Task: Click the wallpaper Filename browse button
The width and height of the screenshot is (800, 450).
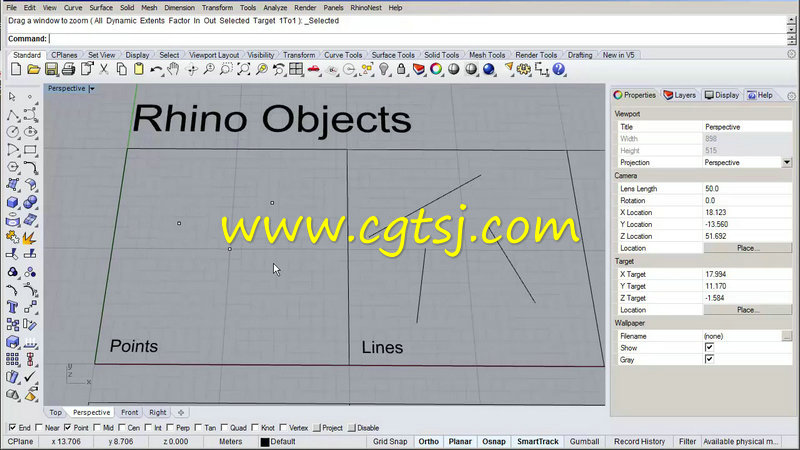Action: click(x=786, y=336)
